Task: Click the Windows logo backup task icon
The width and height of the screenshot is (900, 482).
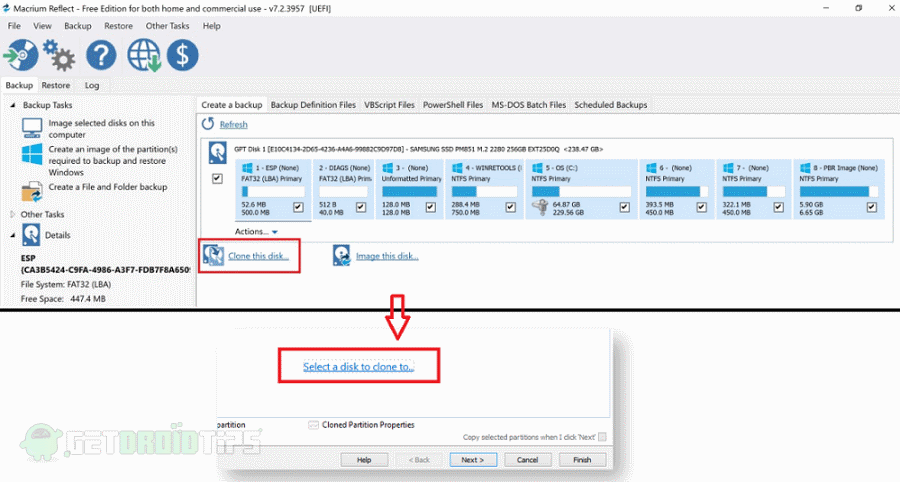Action: tap(32, 154)
